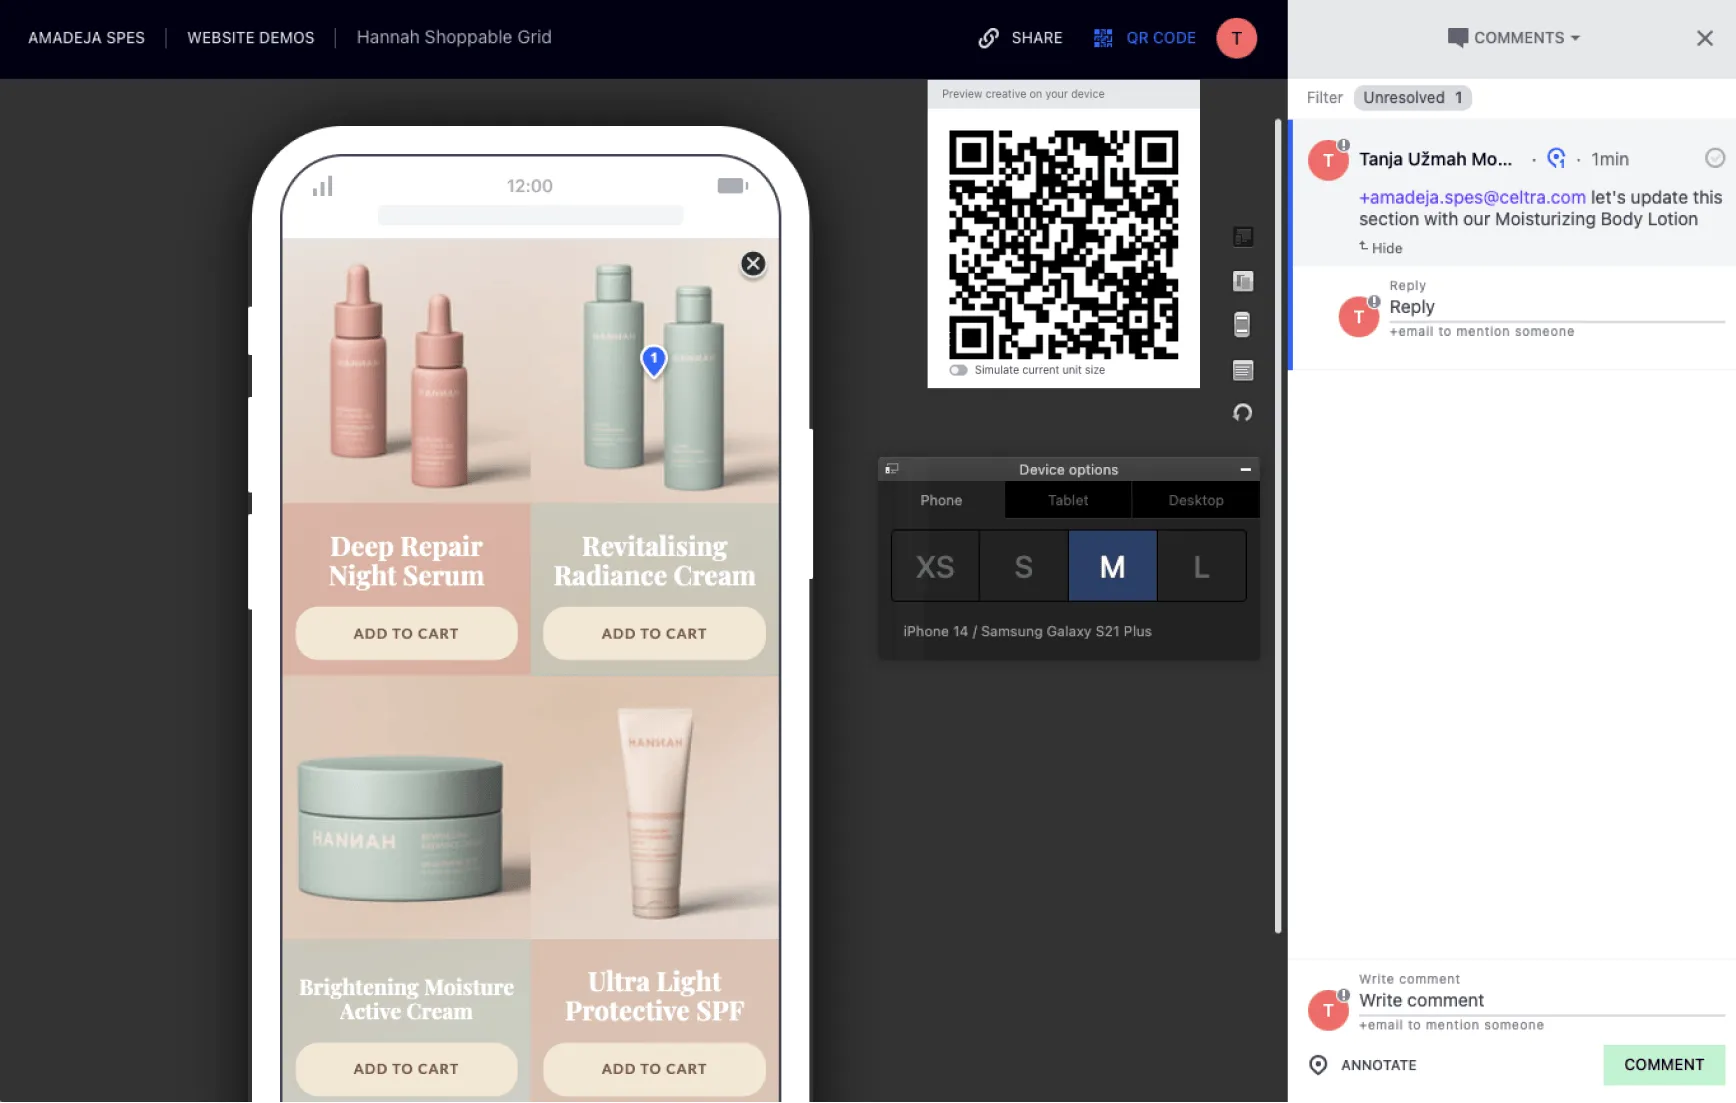The width and height of the screenshot is (1736, 1103).
Task: Select the L device size
Action: 1201,567
